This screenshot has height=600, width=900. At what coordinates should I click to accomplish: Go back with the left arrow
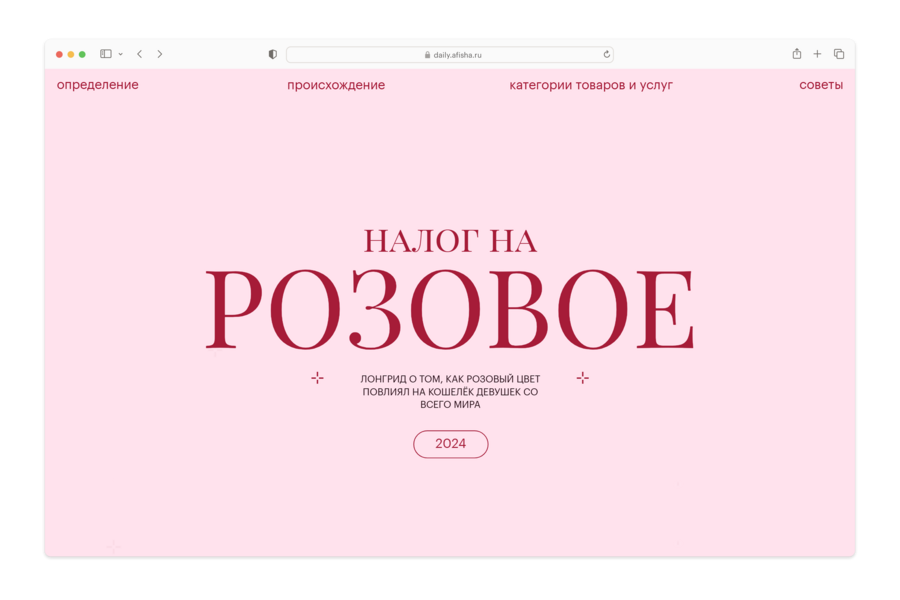pos(139,54)
